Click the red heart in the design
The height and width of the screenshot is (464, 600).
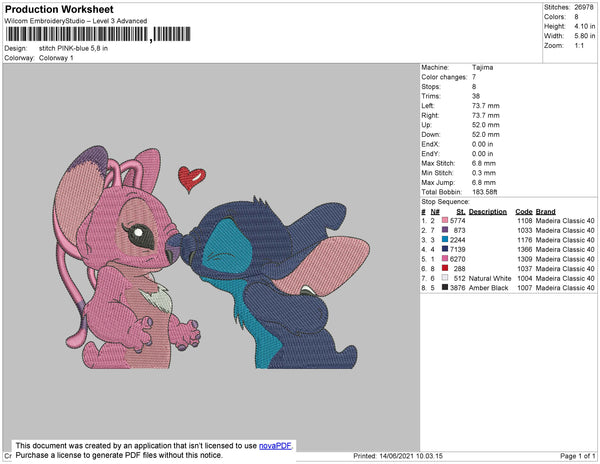click(x=191, y=179)
